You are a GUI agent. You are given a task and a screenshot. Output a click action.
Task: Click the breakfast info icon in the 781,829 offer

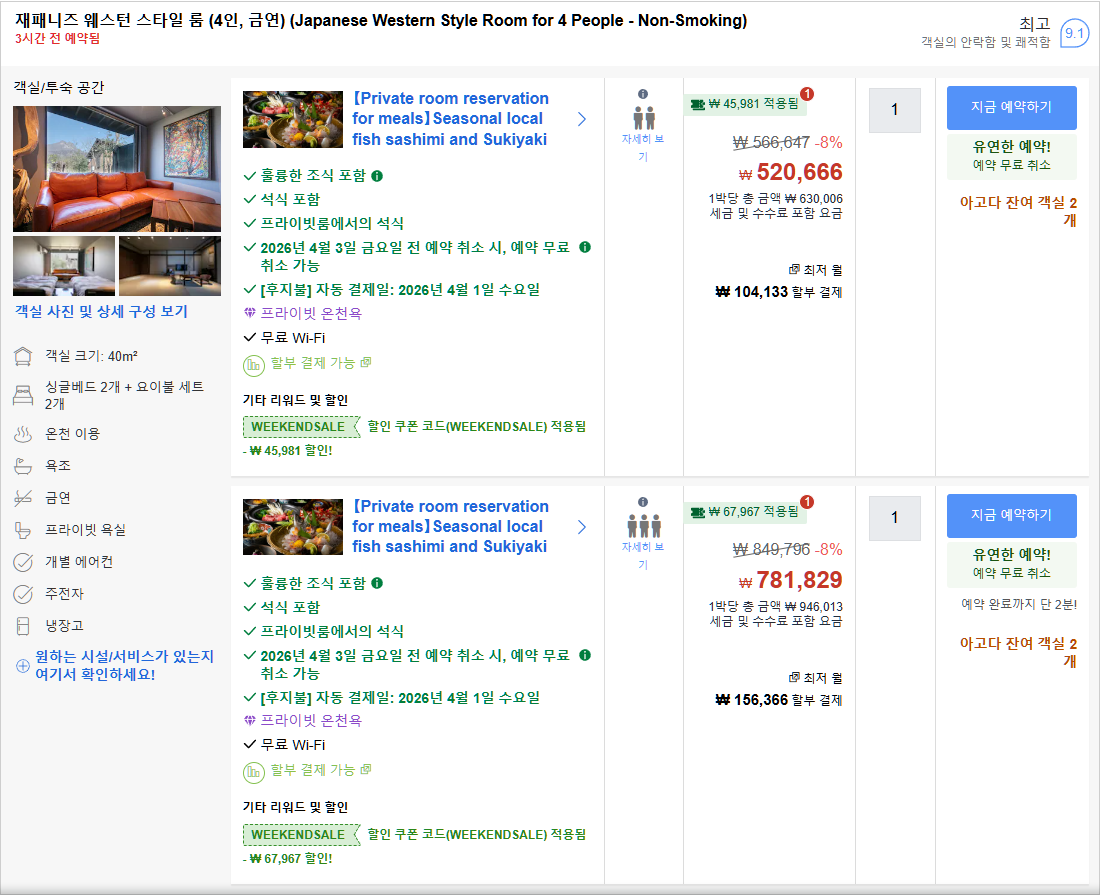[377, 584]
